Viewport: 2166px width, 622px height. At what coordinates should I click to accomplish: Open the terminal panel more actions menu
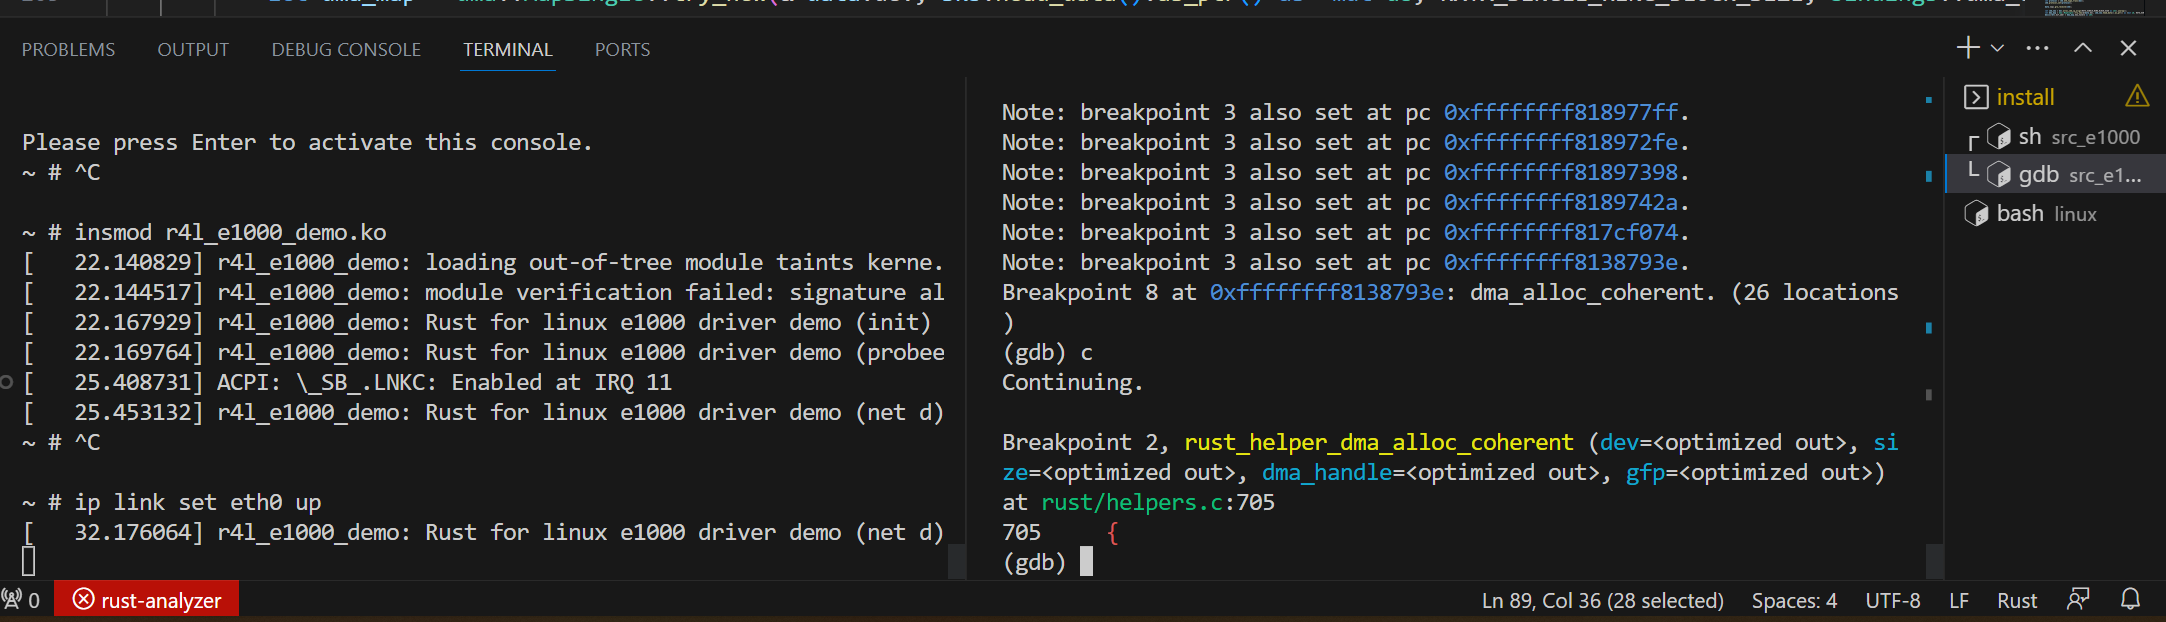pos(2037,48)
